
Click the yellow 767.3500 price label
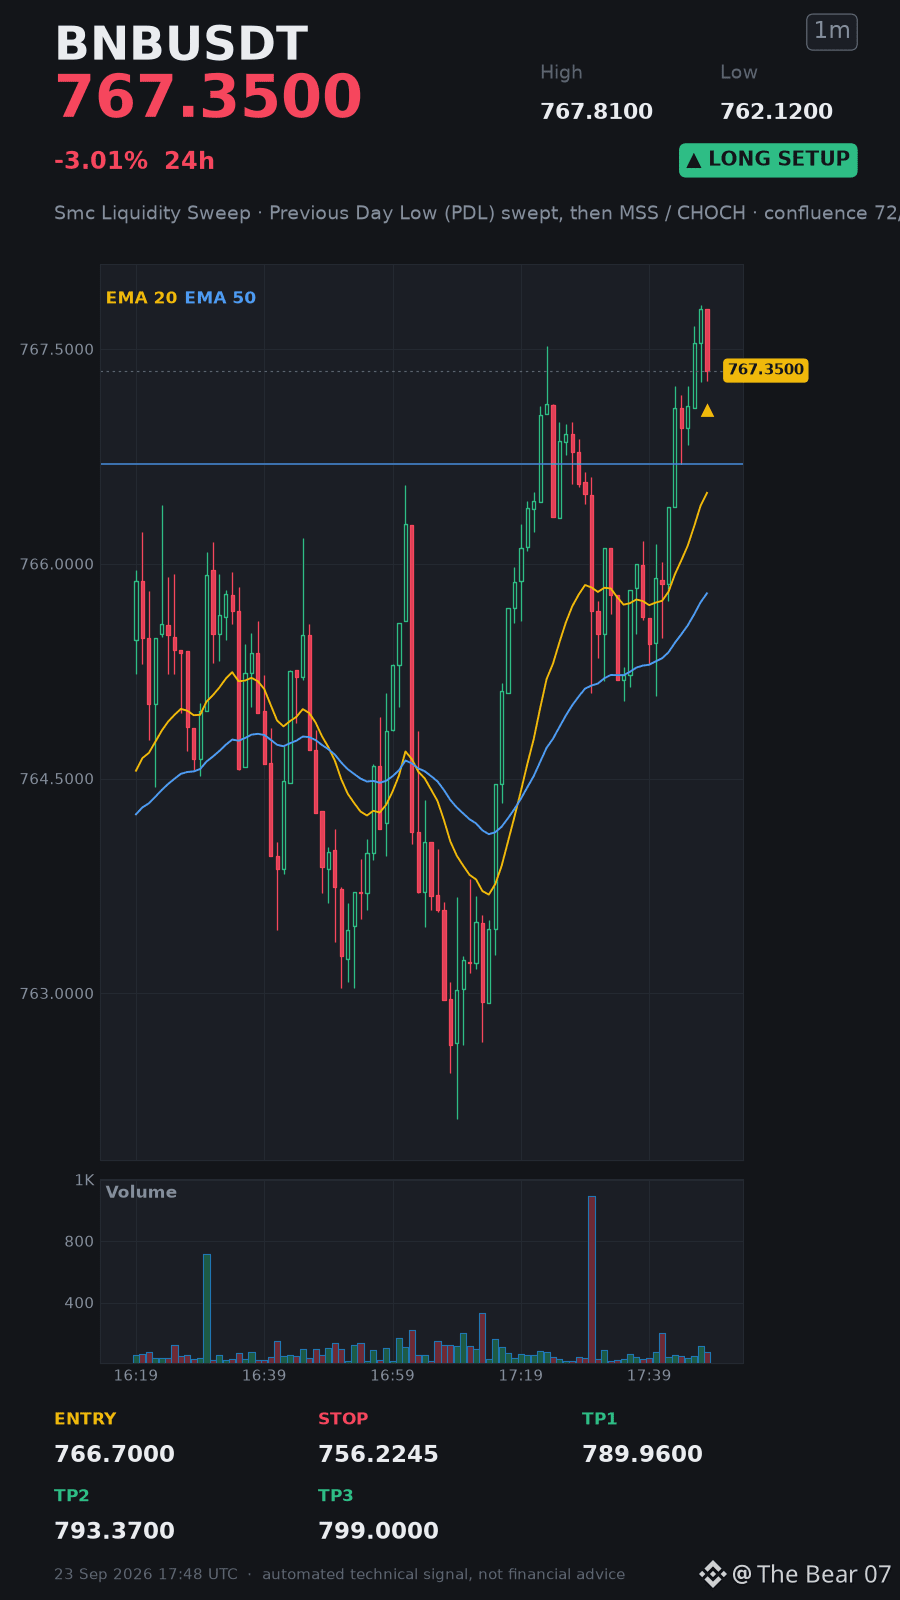click(x=765, y=370)
